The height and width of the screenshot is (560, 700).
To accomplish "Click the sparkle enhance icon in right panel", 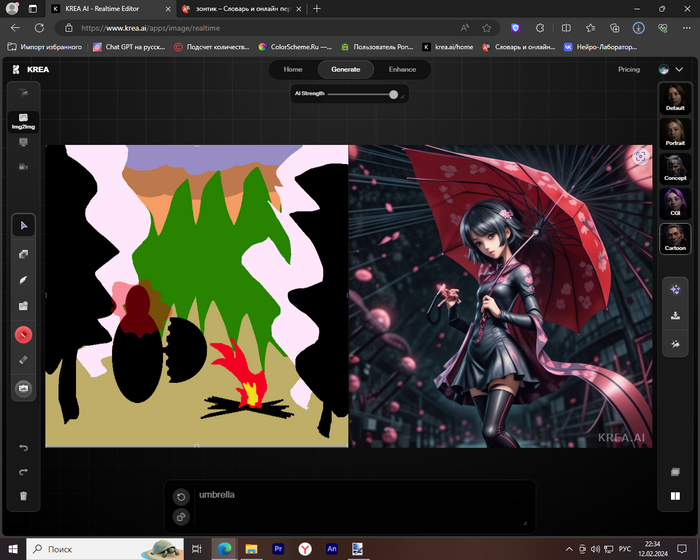I will coord(676,288).
